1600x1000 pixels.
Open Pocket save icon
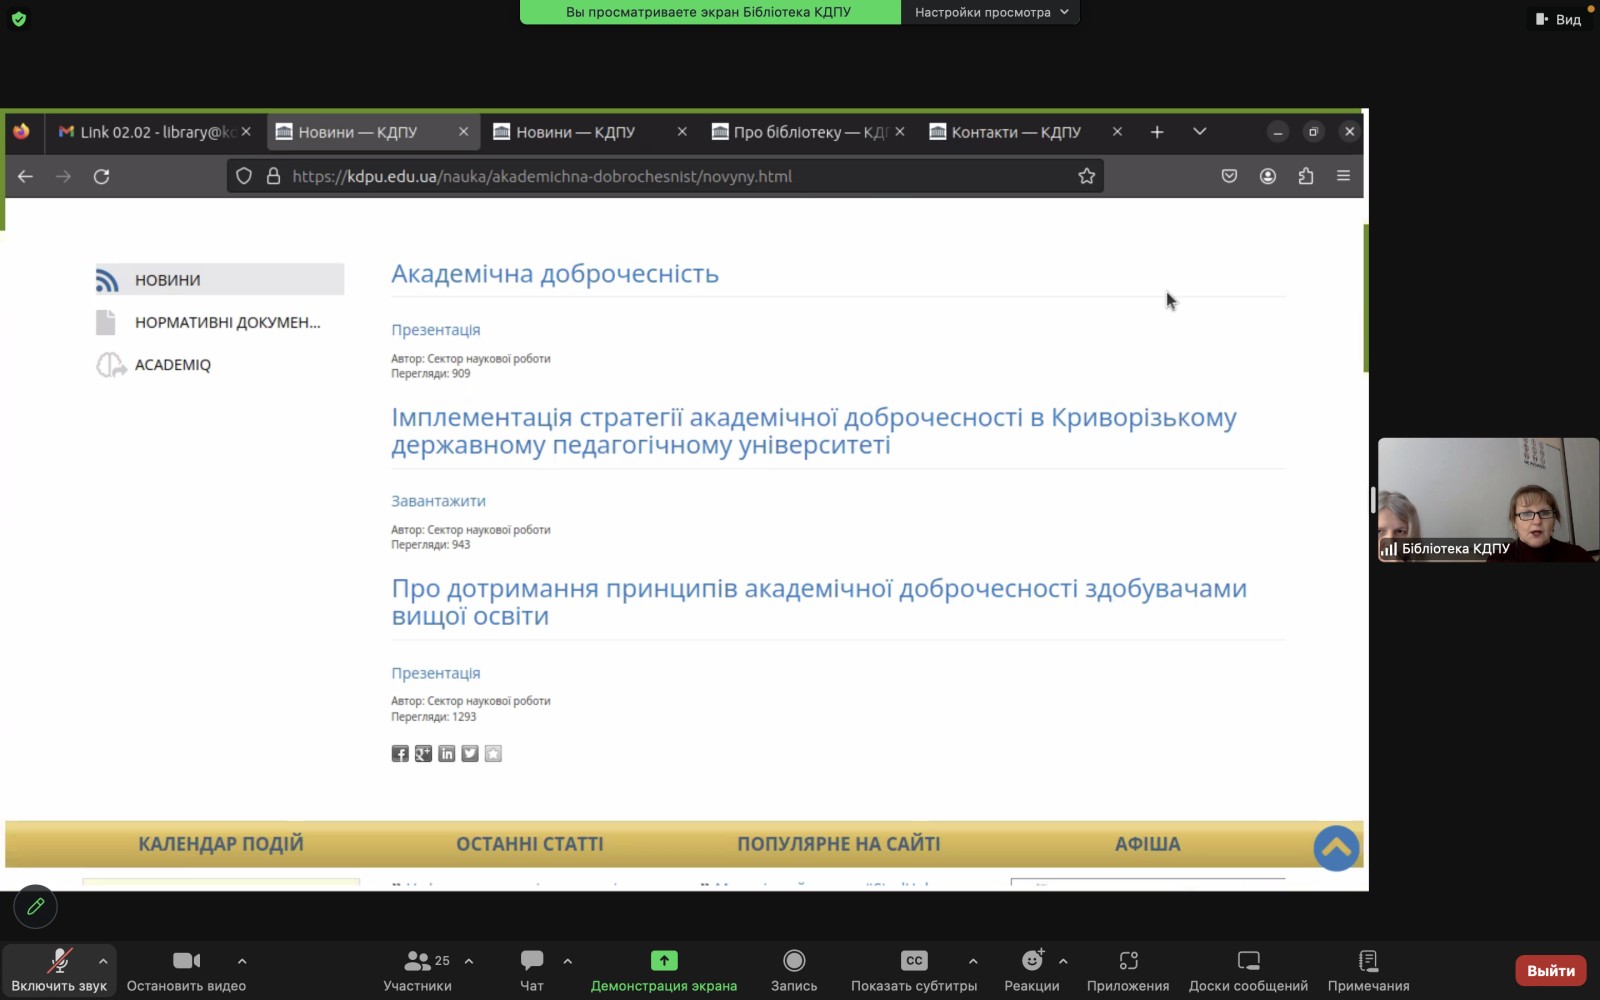1229,176
